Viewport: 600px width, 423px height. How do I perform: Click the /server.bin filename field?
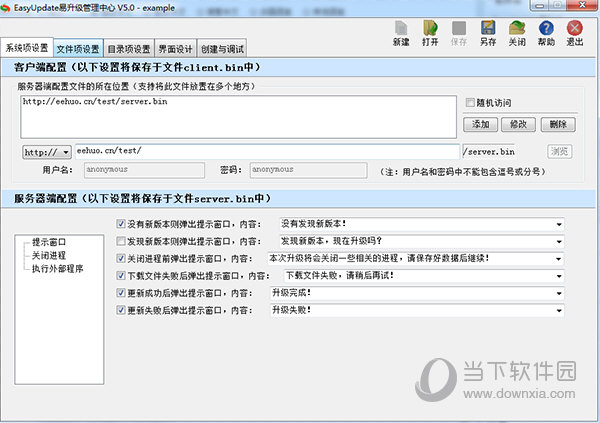point(489,152)
